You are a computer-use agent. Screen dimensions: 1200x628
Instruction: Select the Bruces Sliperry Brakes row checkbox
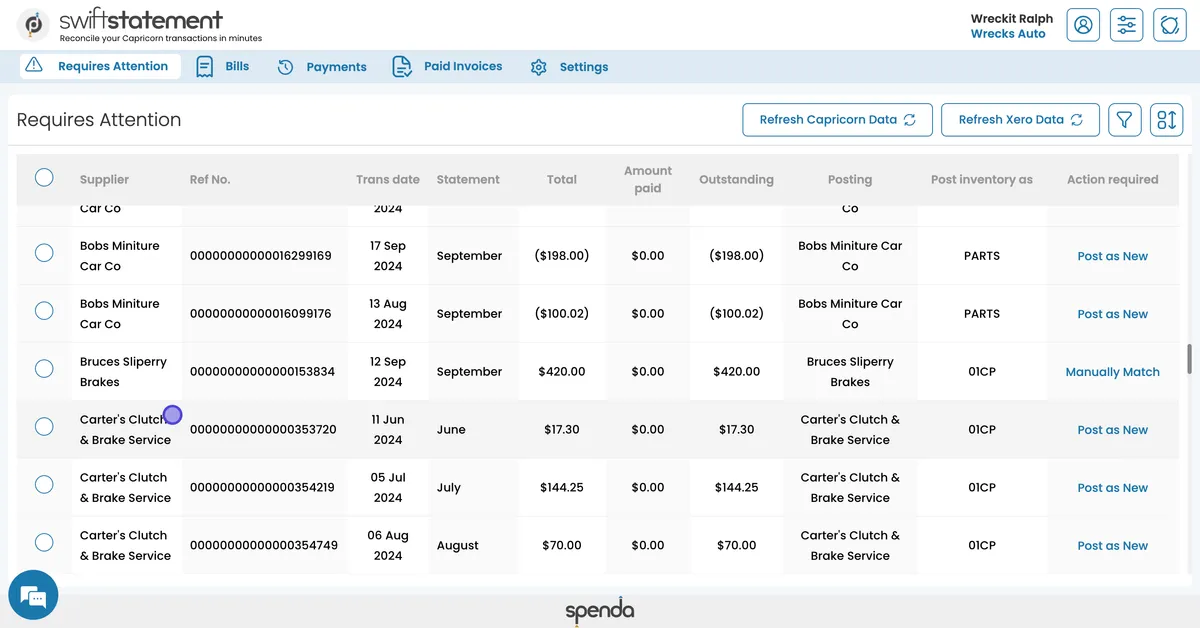(44, 368)
